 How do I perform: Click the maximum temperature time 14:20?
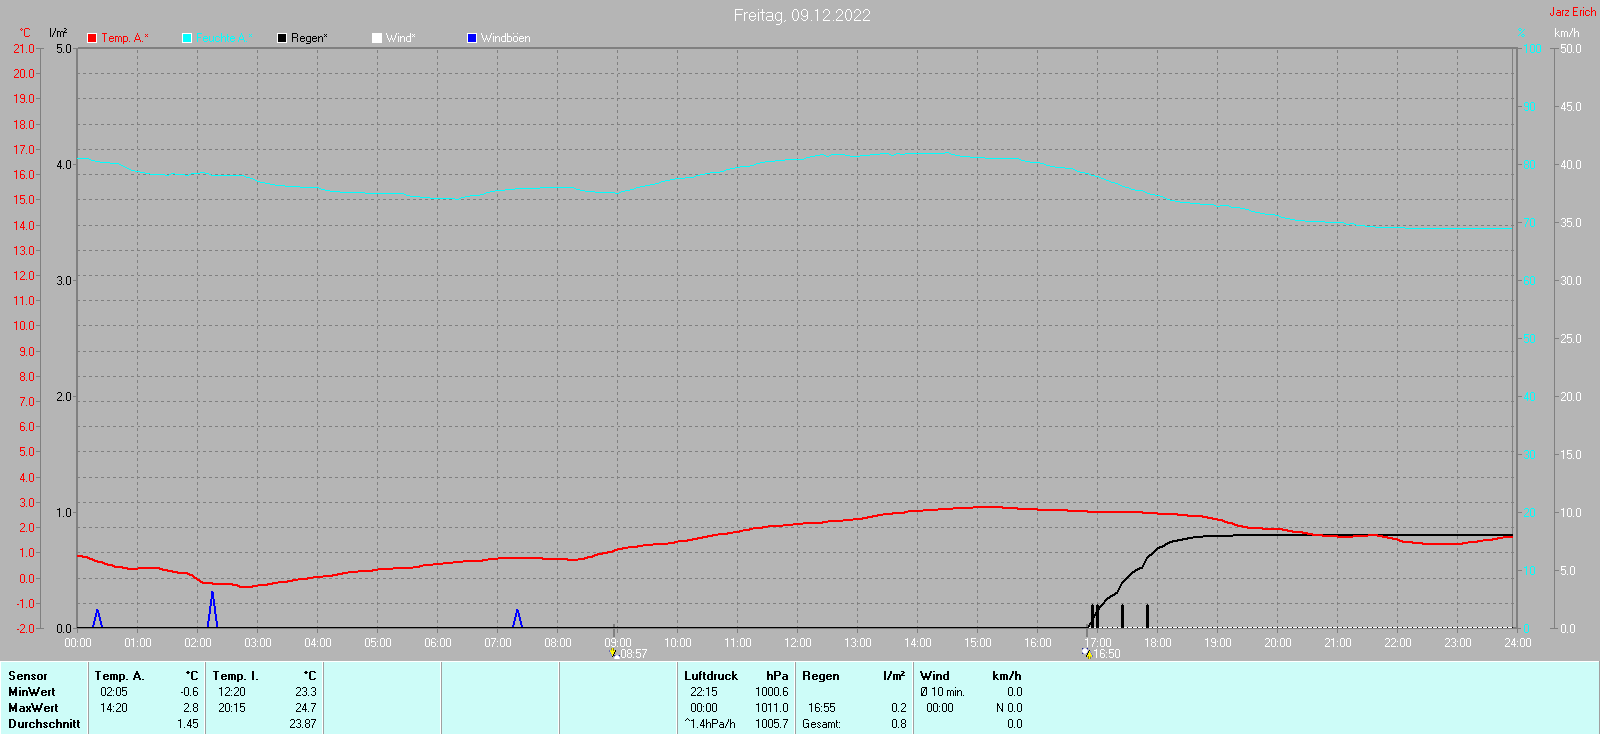tap(114, 708)
